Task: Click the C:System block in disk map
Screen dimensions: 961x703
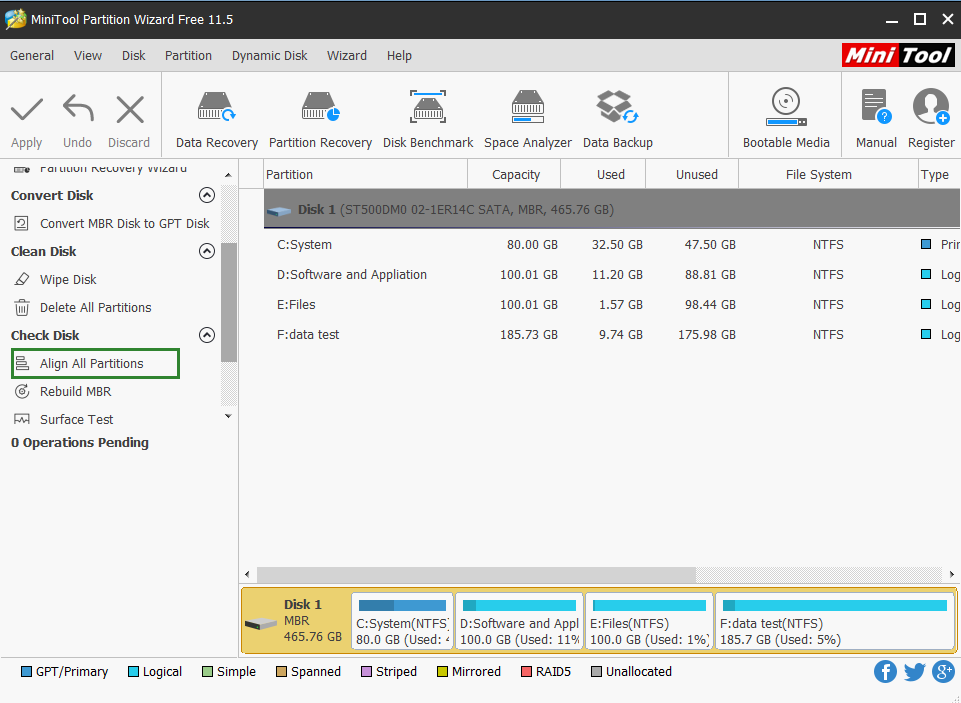Action: click(402, 621)
